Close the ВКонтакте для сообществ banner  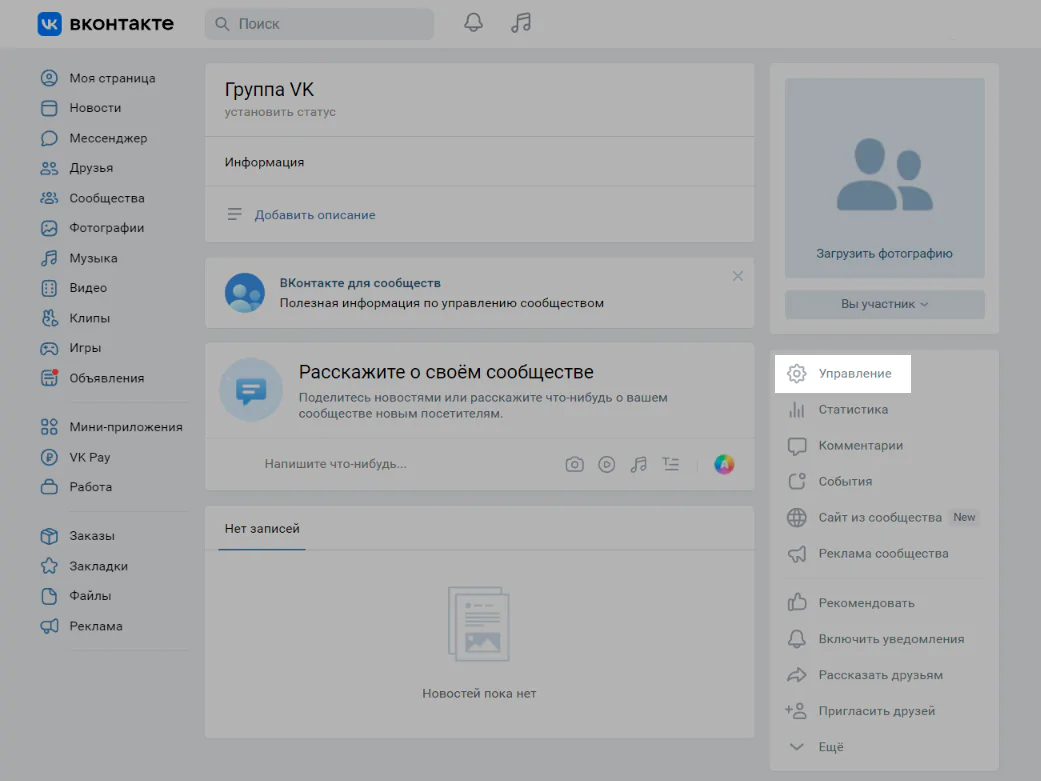[738, 276]
